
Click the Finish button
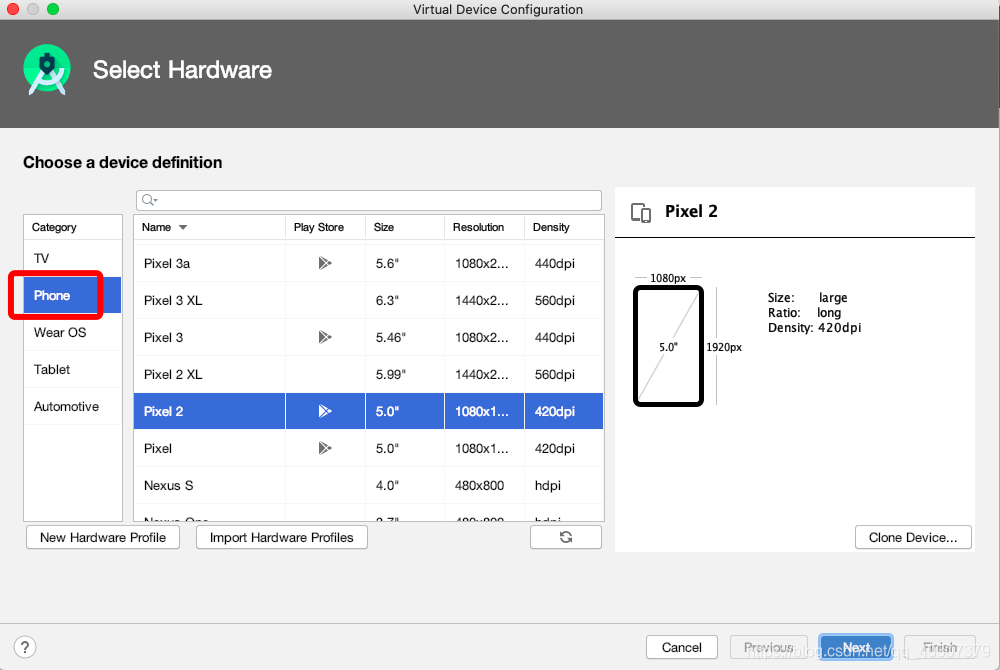click(939, 647)
